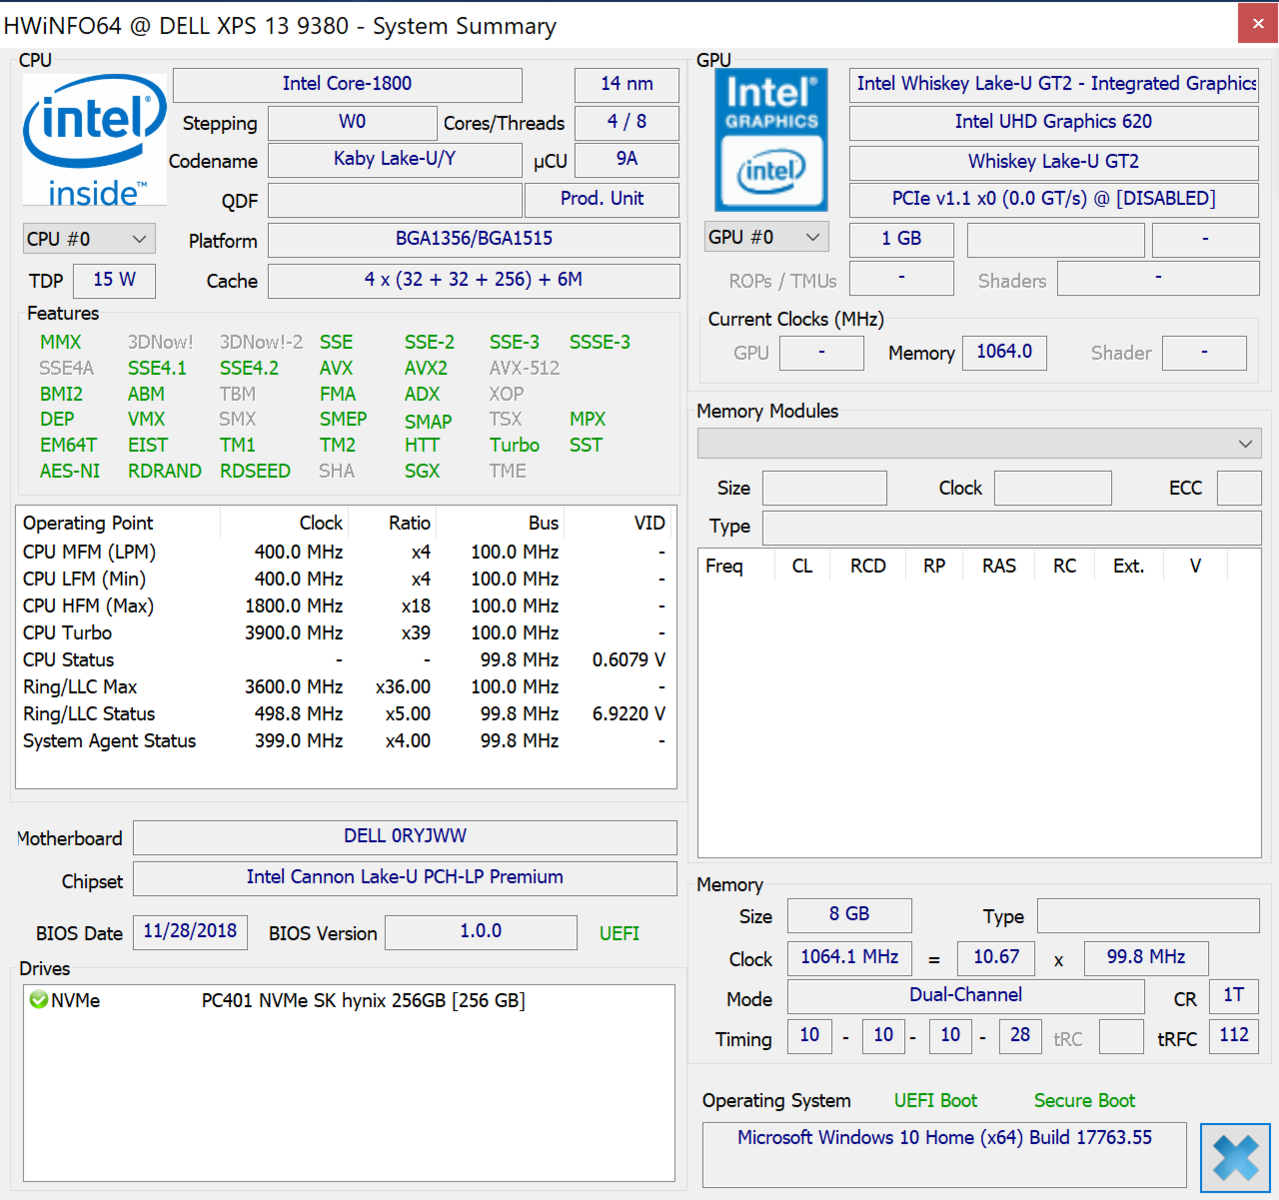Click the SGX feature label
This screenshot has height=1200, width=1279.
click(x=422, y=471)
